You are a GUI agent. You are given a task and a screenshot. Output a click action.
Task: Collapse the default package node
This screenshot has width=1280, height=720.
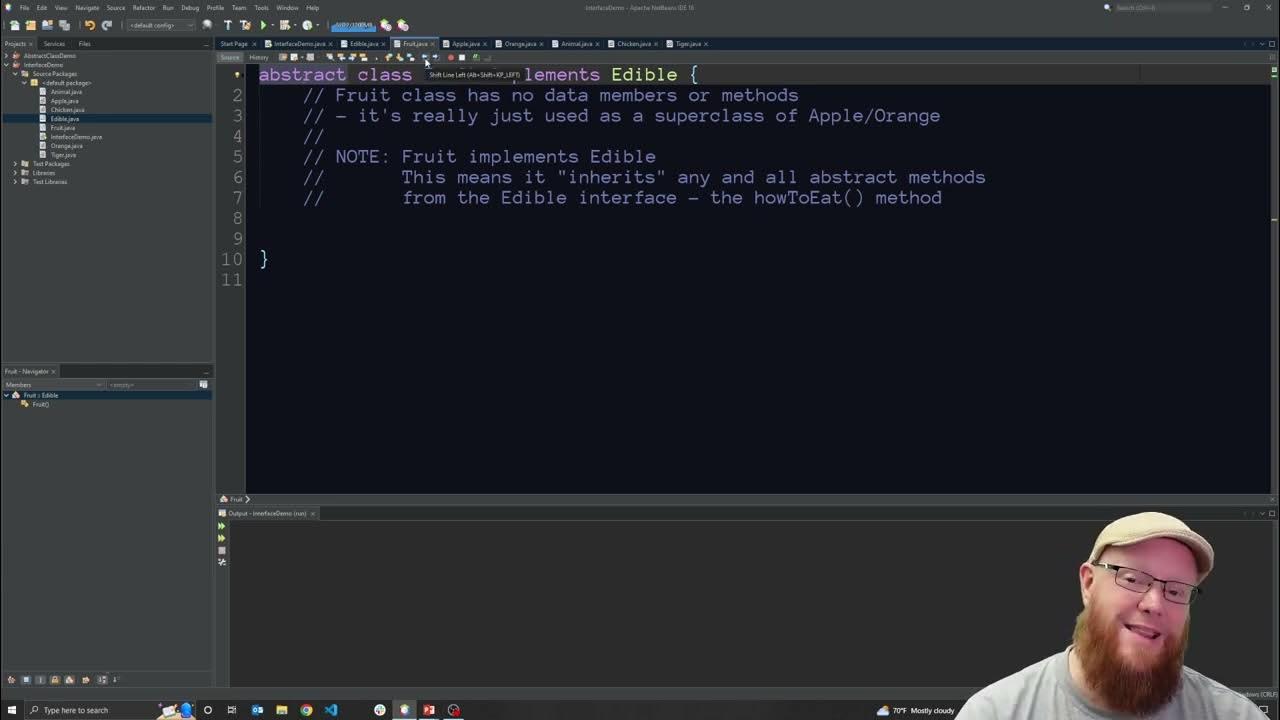pos(24,83)
